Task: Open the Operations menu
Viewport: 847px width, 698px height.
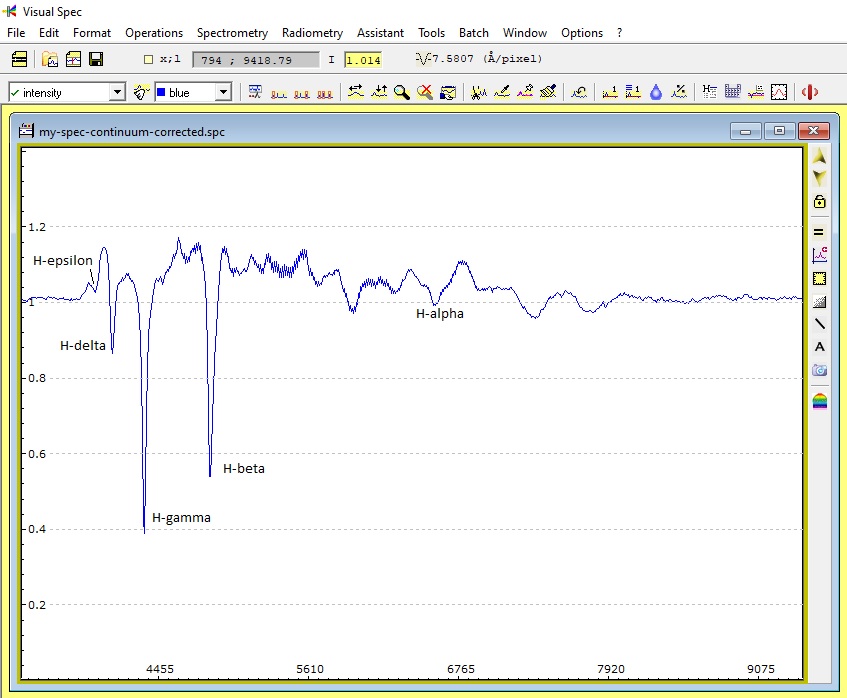Action: [154, 33]
